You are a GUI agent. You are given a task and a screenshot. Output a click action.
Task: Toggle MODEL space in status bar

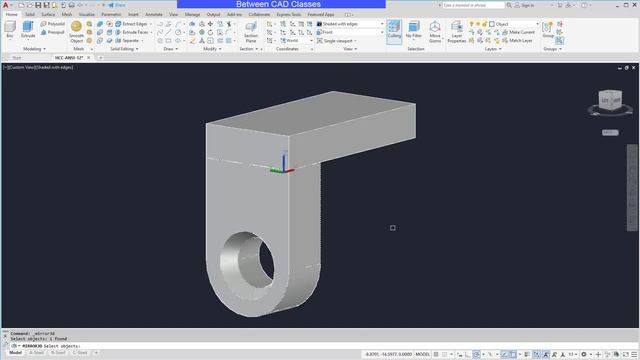click(x=422, y=354)
